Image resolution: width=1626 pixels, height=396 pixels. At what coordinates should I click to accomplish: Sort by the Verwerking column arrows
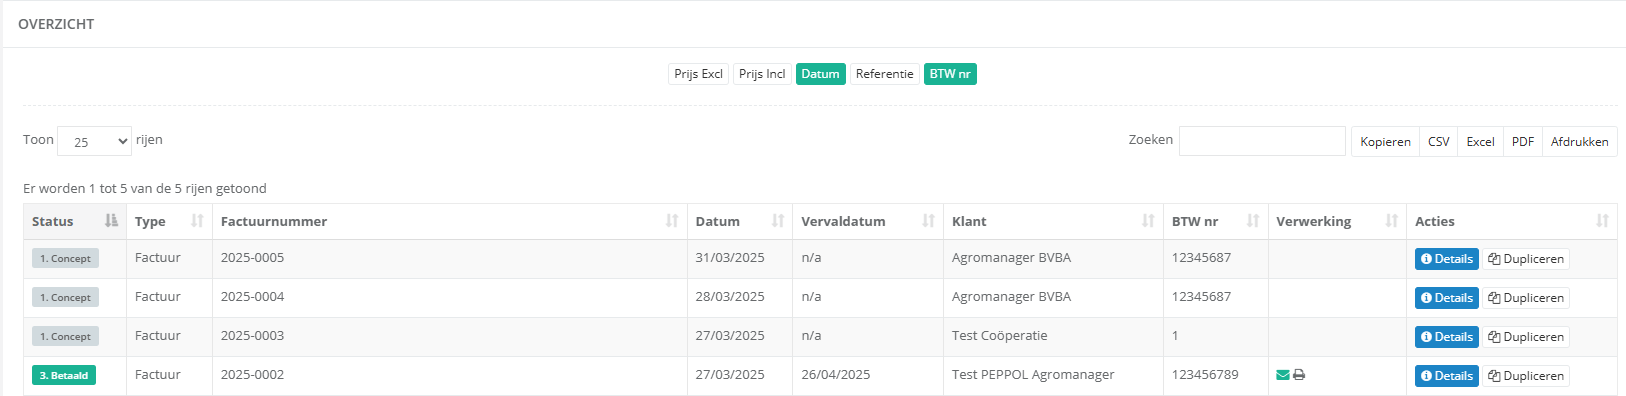(1392, 221)
